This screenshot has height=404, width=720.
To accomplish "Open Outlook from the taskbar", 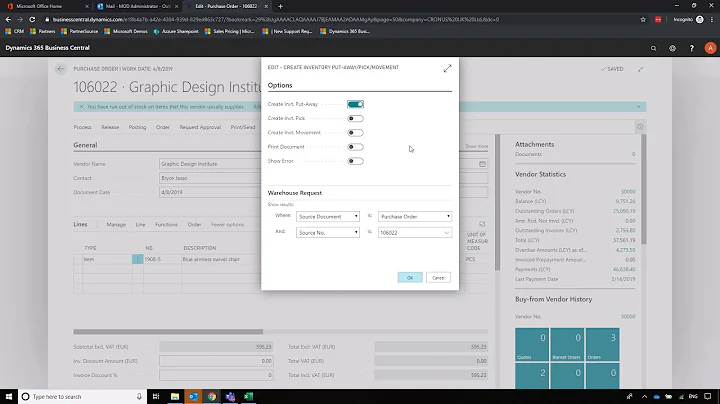I will coord(193,396).
